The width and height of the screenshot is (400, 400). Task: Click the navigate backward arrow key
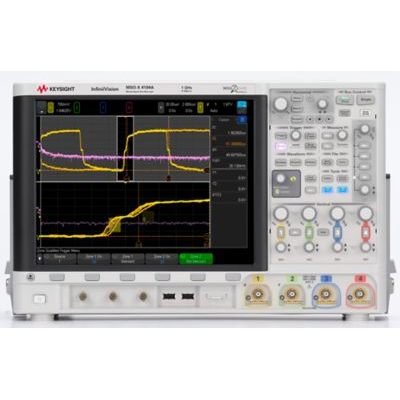pos(310,119)
